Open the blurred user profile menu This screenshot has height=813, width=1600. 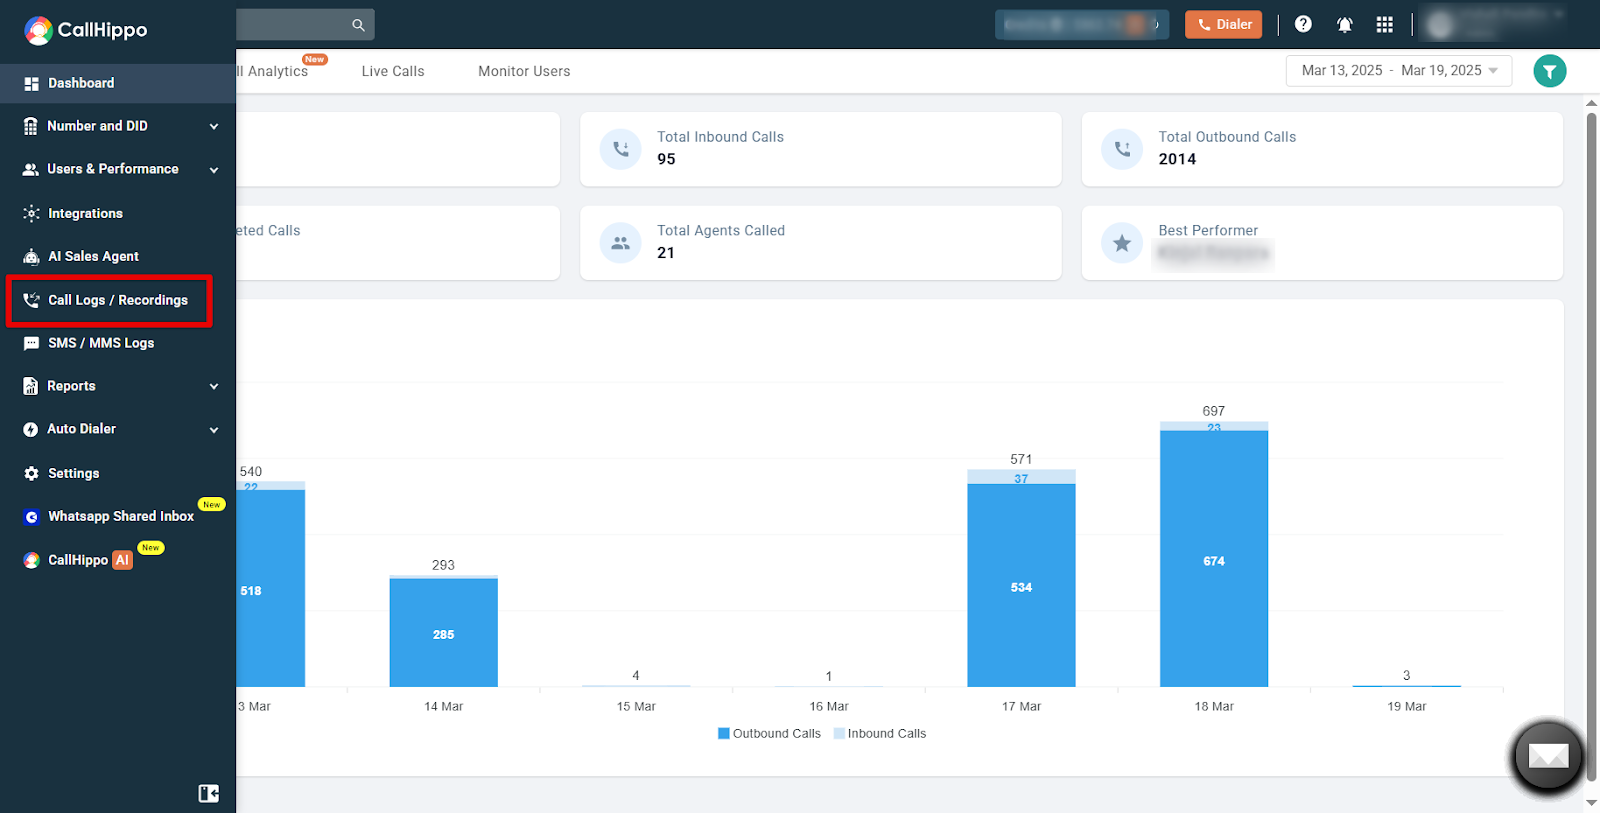tap(1496, 24)
